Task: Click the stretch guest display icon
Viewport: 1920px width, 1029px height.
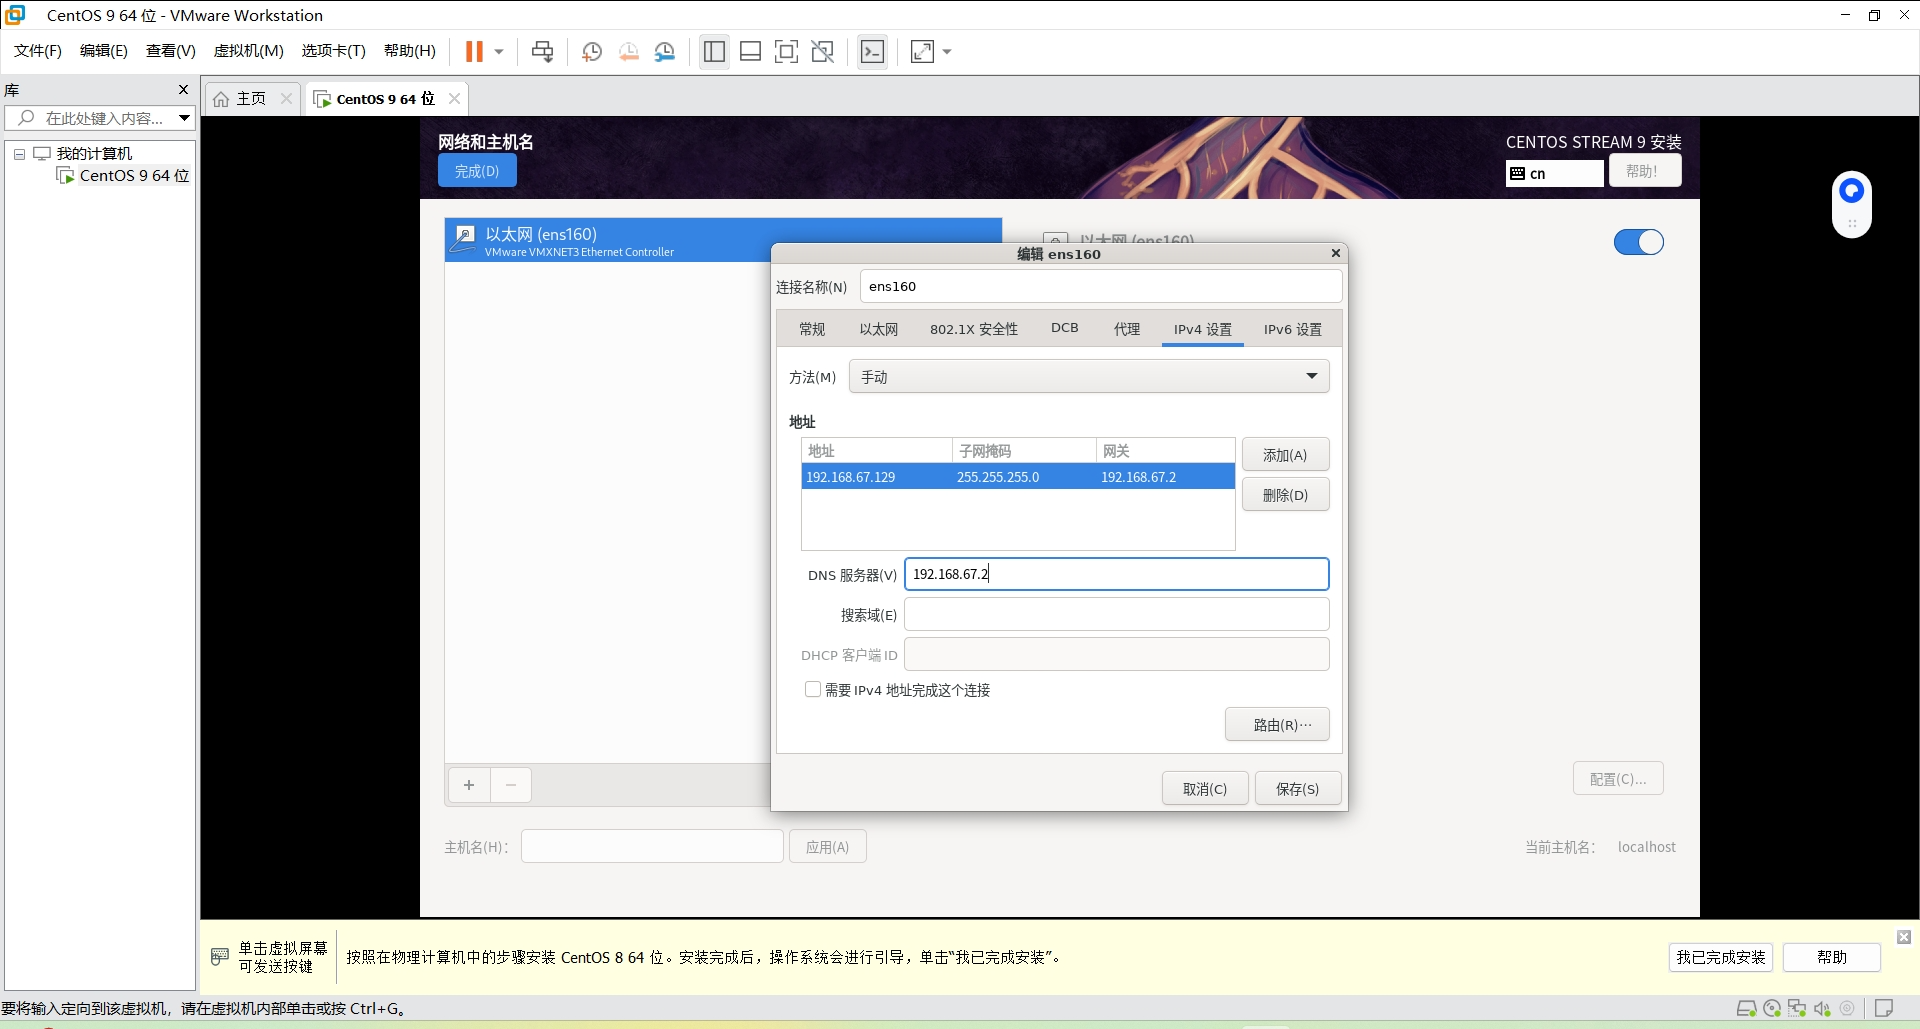Action: tap(922, 51)
